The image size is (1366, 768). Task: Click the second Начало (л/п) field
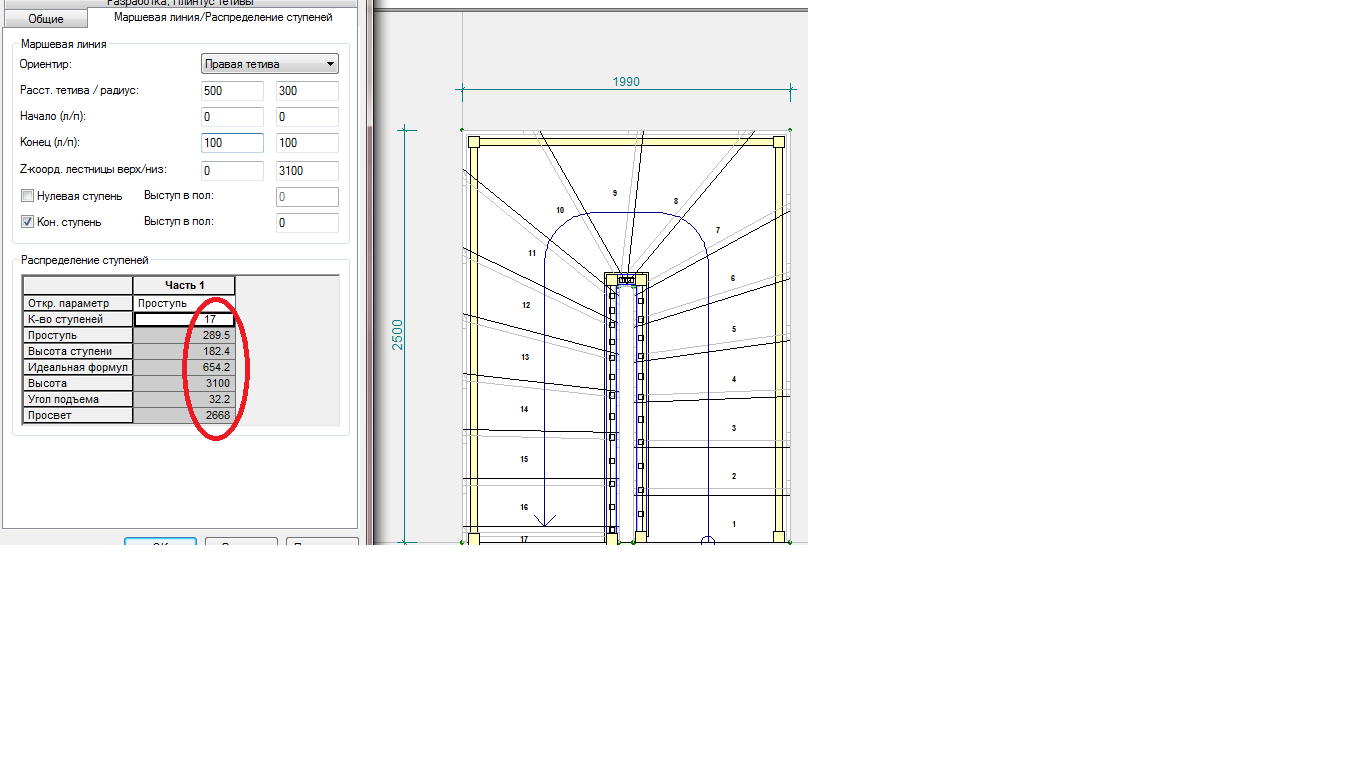(x=307, y=117)
